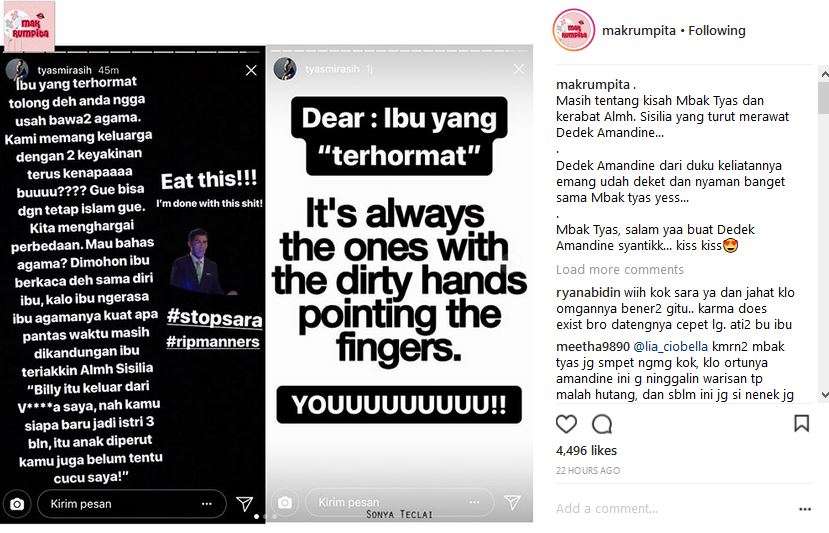Image resolution: width=829 pixels, height=533 pixels.
Task: Open the #stopsara hashtag
Action: (215, 318)
